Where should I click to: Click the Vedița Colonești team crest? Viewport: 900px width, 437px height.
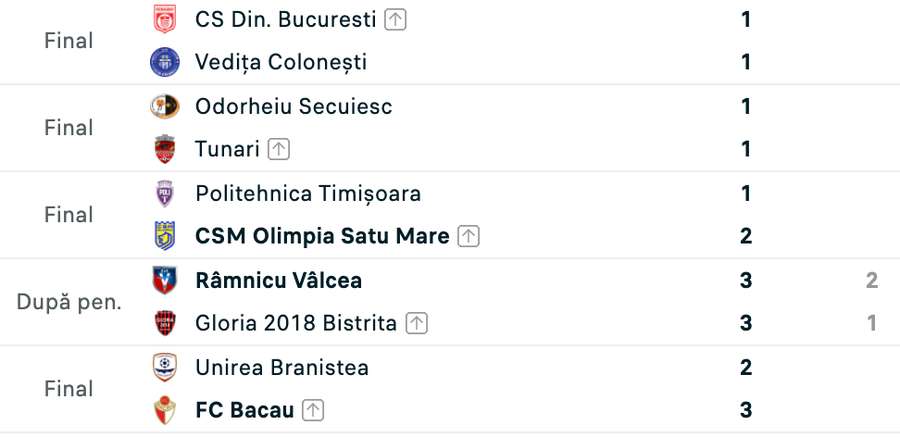[x=165, y=62]
